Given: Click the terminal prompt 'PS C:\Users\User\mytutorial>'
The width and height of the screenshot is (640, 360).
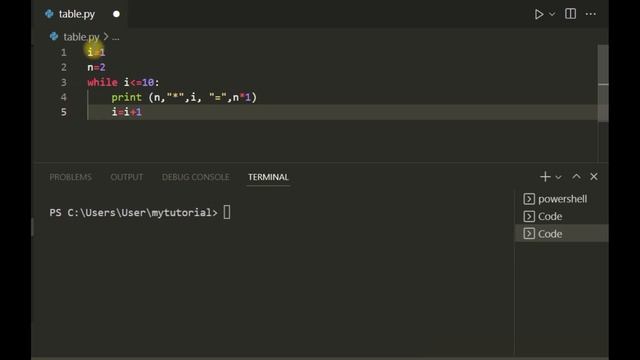Looking at the screenshot, I should (133, 213).
